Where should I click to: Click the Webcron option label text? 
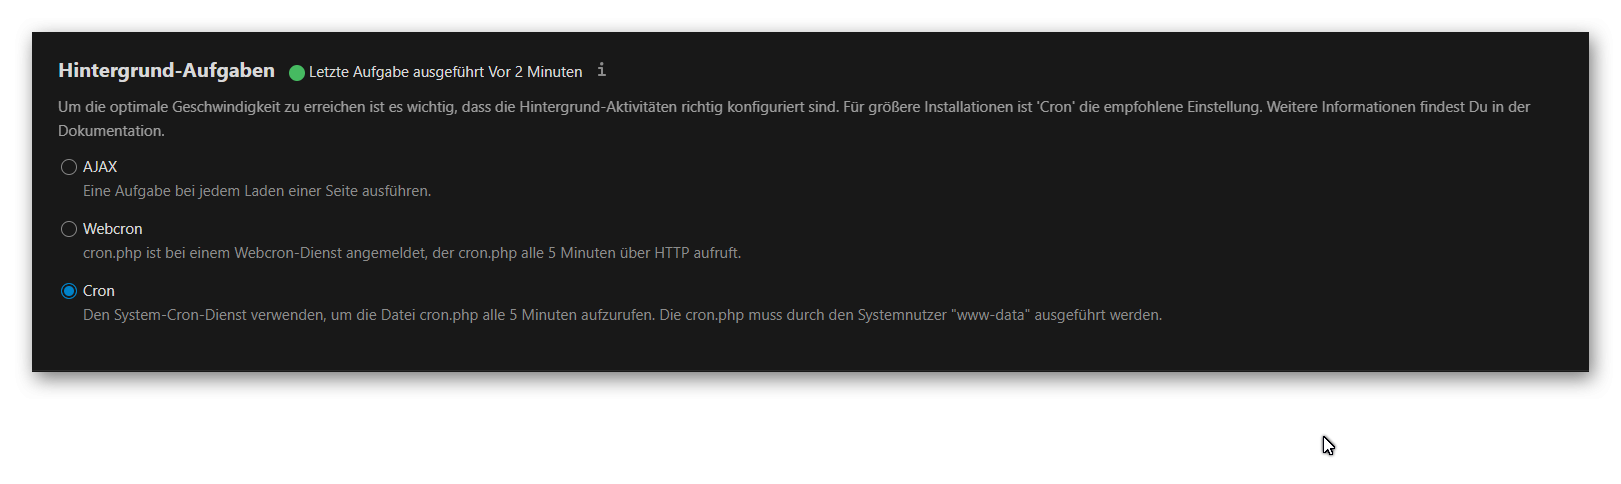click(x=113, y=229)
